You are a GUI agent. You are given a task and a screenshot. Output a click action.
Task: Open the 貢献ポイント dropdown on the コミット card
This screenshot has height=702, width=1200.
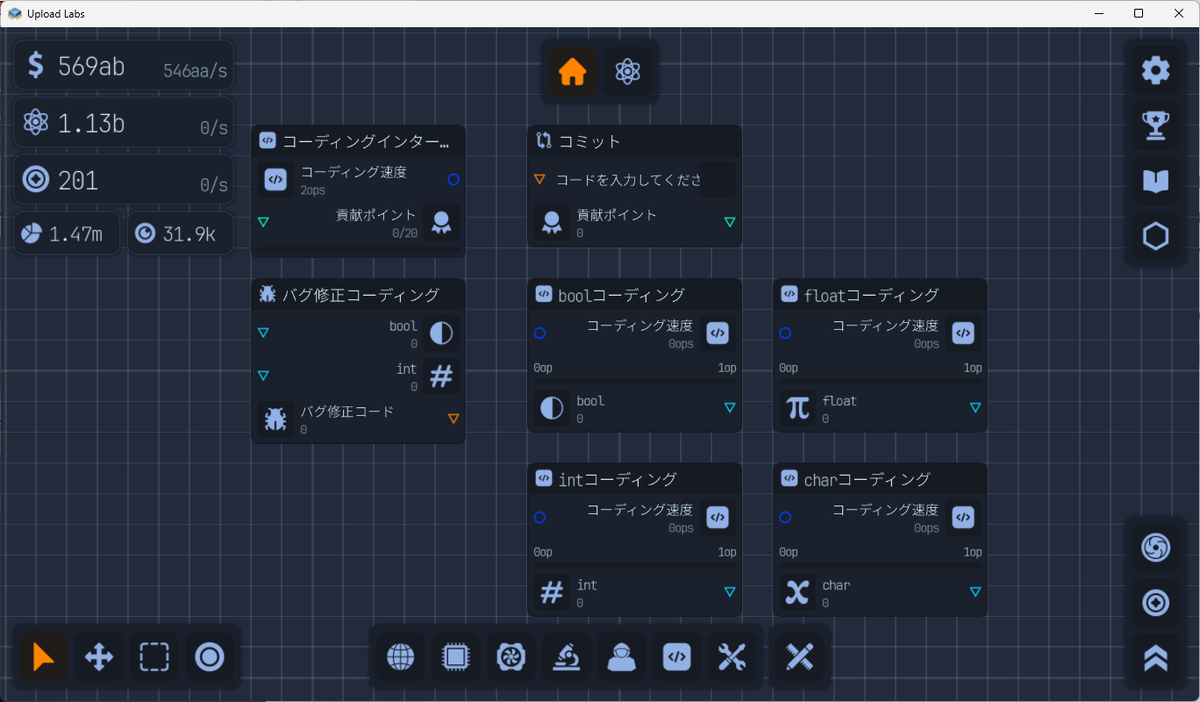(x=729, y=222)
